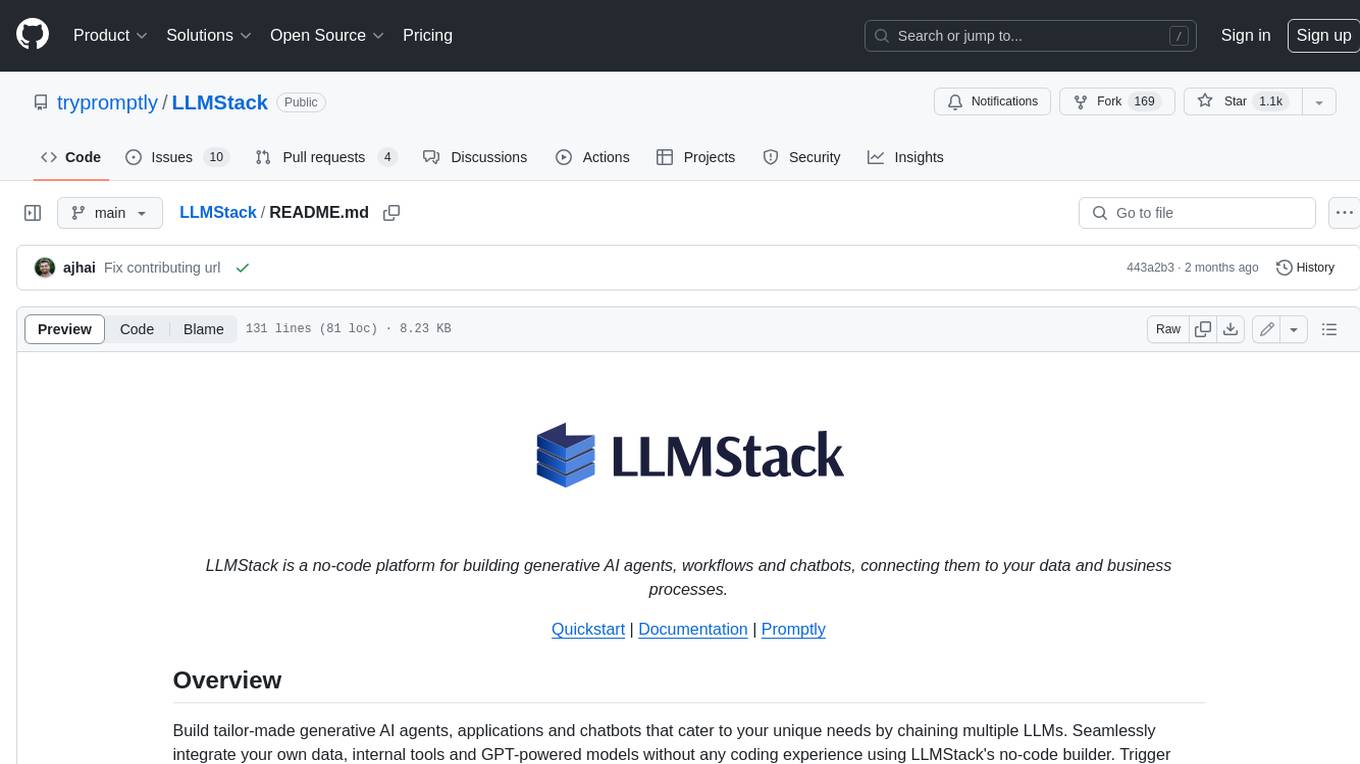Open the ajhai author link
The width and height of the screenshot is (1360, 764).
point(79,268)
